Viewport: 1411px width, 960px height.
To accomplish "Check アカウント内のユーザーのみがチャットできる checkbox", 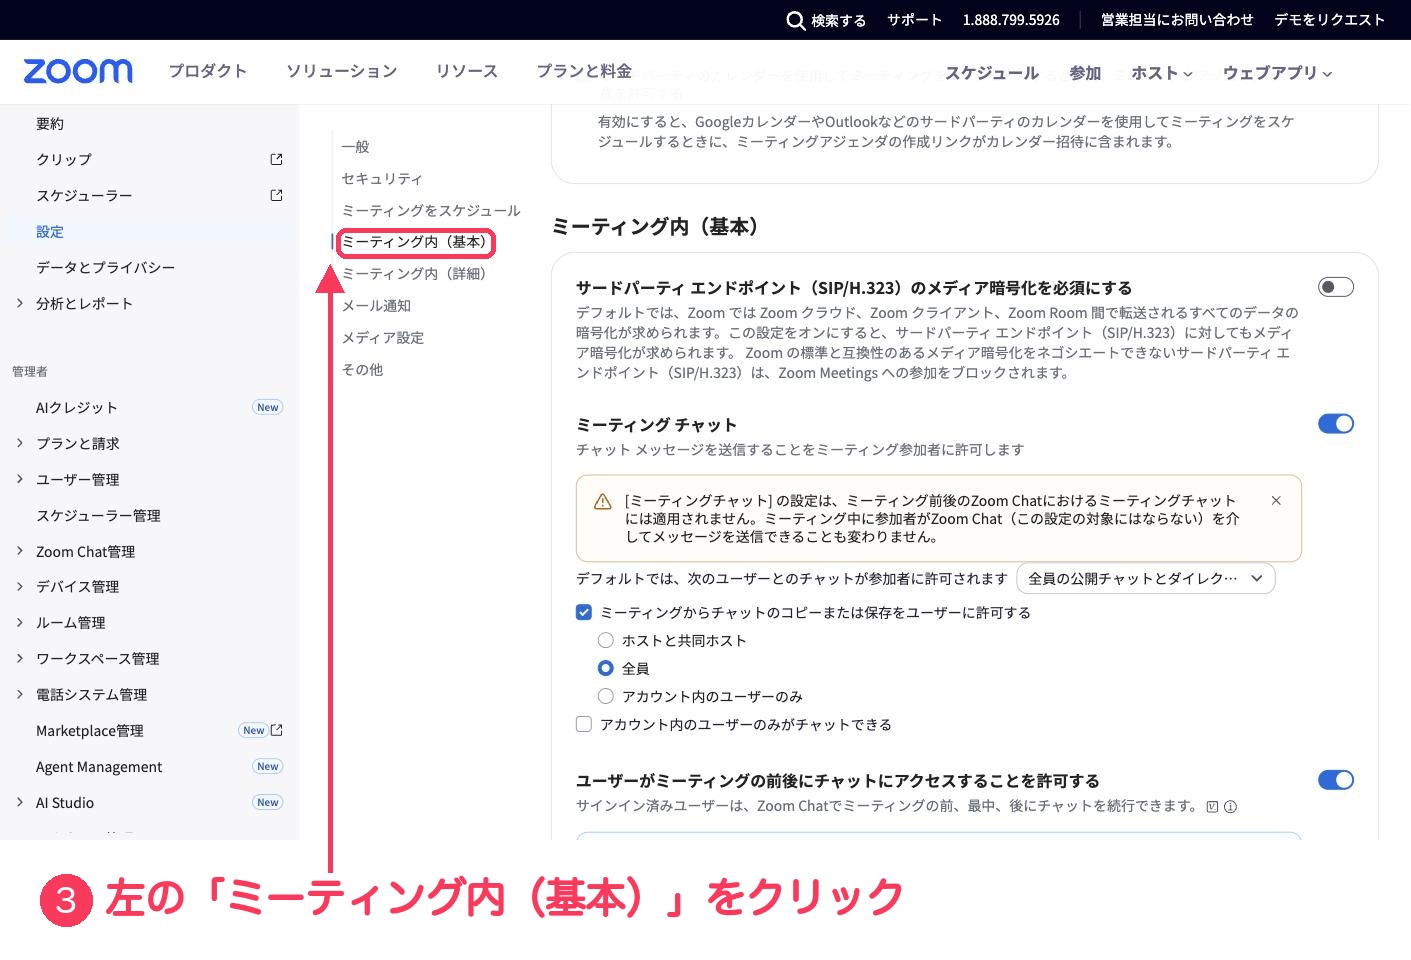I will click(x=584, y=724).
